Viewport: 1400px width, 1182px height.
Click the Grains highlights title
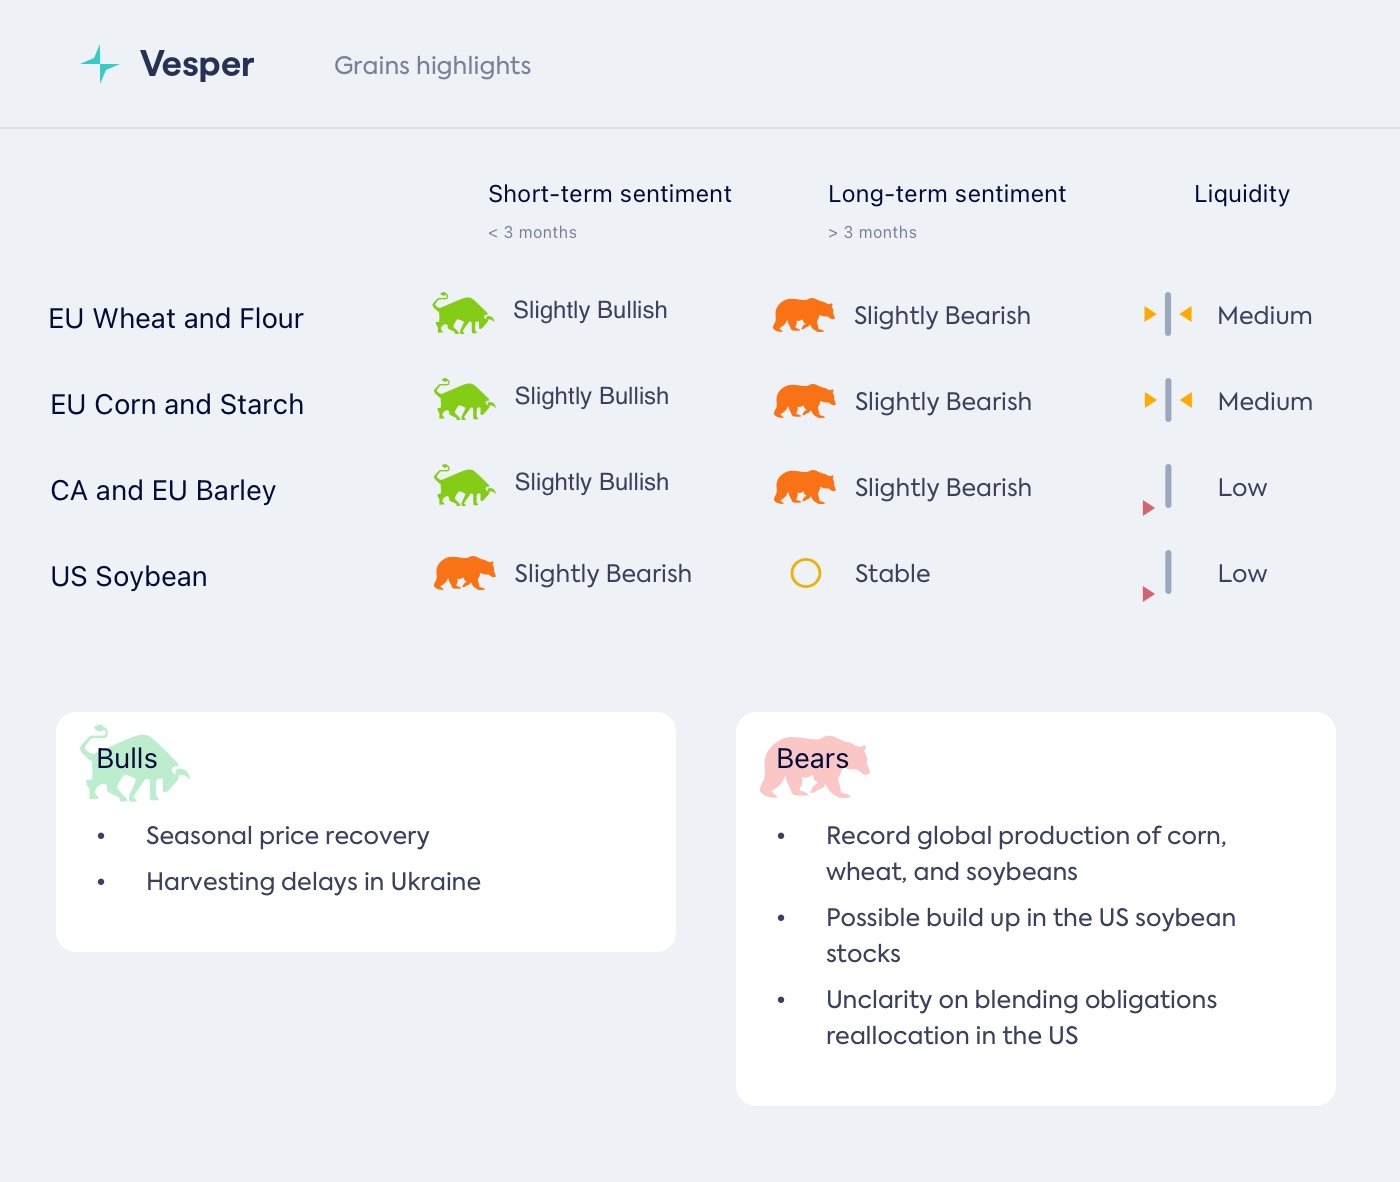tap(432, 66)
